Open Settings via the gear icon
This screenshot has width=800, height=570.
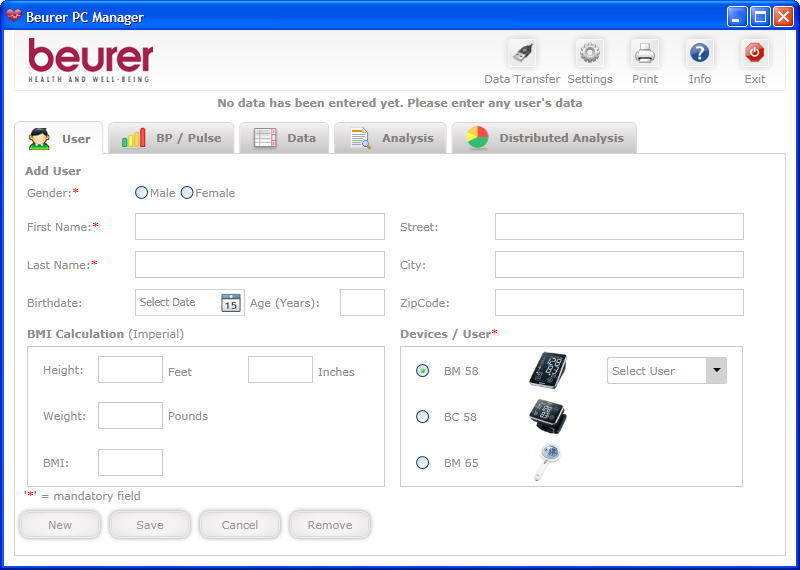pos(590,53)
